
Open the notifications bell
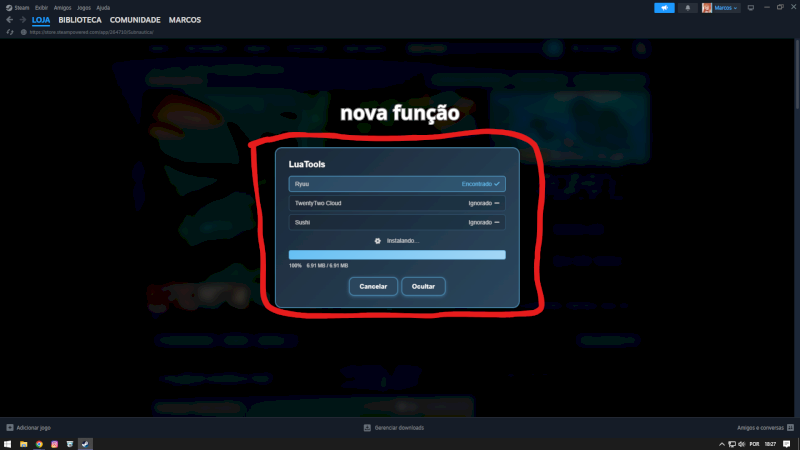tap(688, 8)
